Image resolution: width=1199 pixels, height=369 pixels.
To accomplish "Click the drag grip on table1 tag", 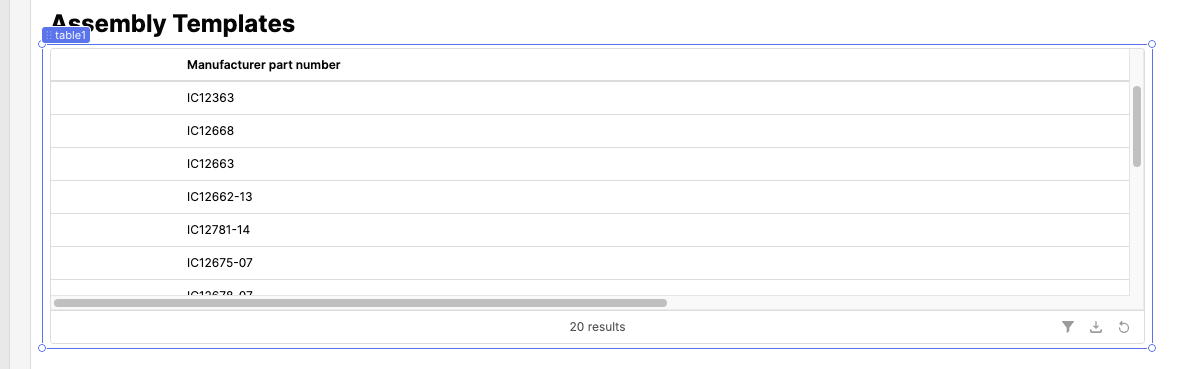I will 48,36.
